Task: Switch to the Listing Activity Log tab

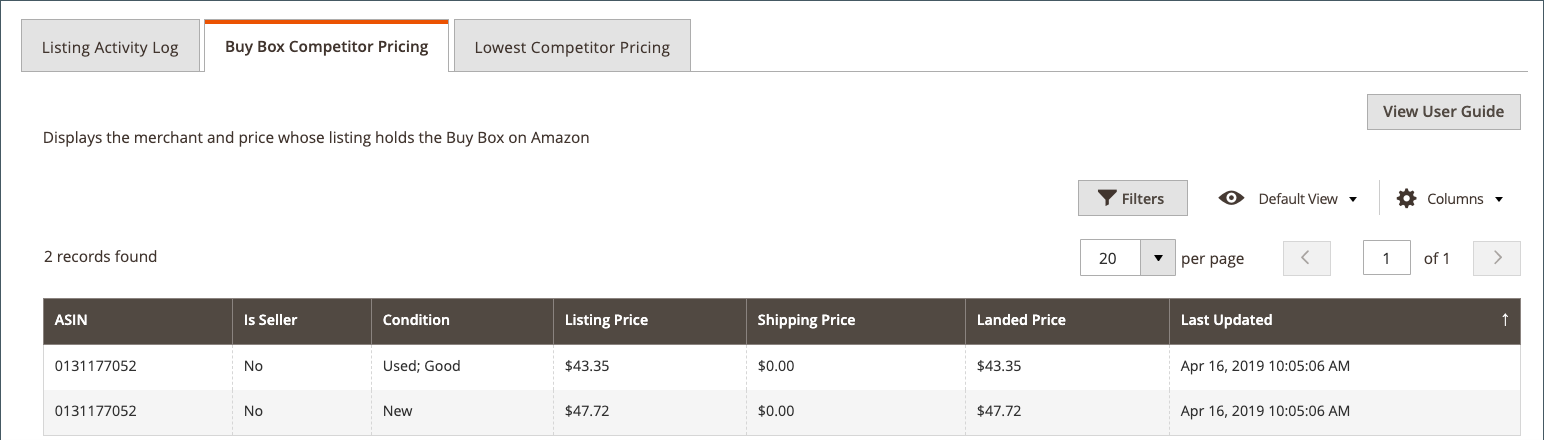Action: coord(110,48)
